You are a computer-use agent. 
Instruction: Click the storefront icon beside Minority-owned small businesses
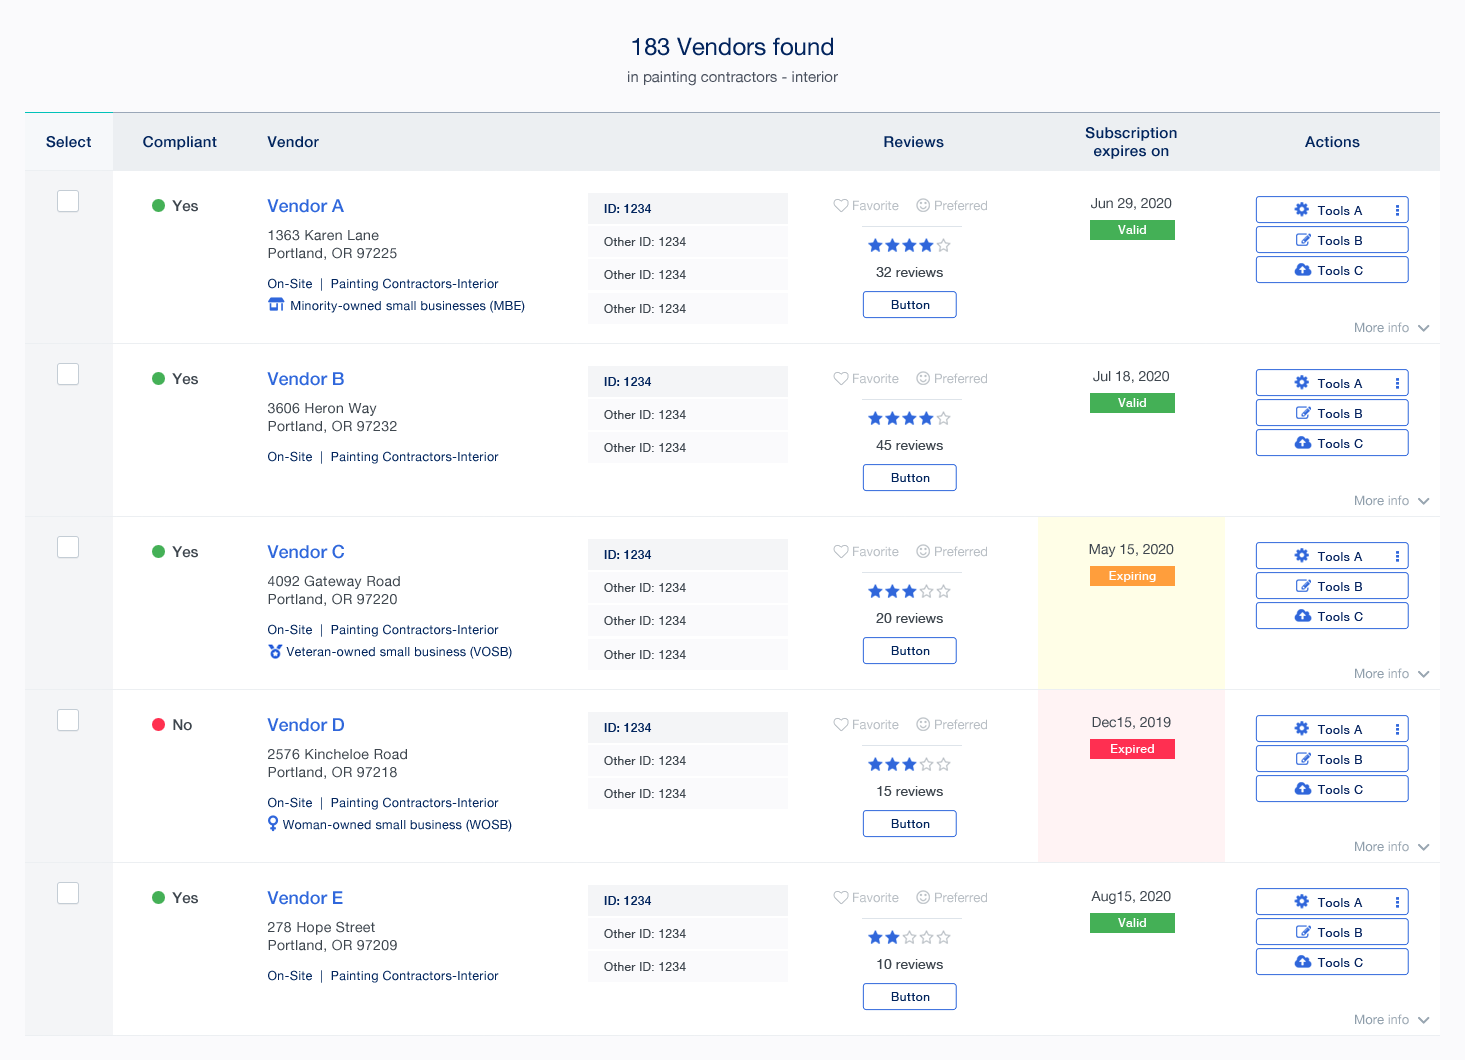point(276,305)
